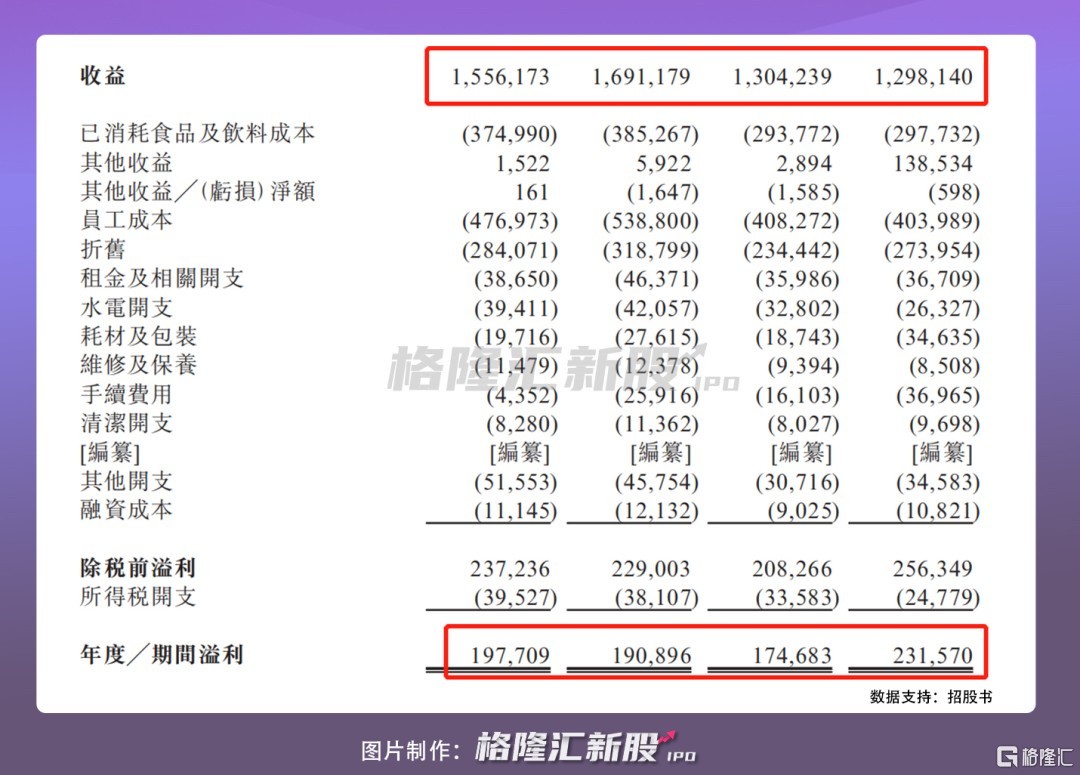
Task: Select the 維修及保養 row label
Action: coord(138,364)
